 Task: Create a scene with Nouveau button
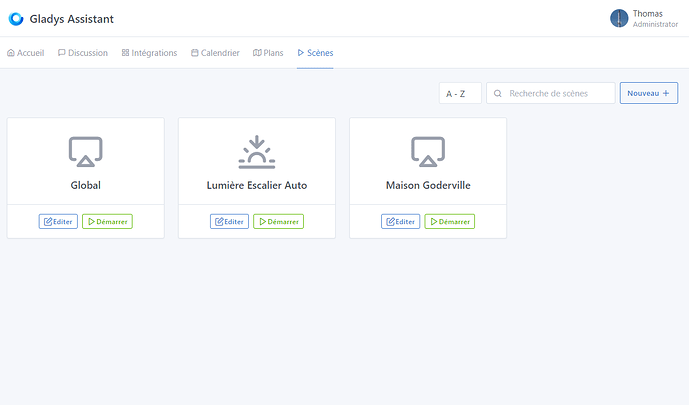pos(649,93)
